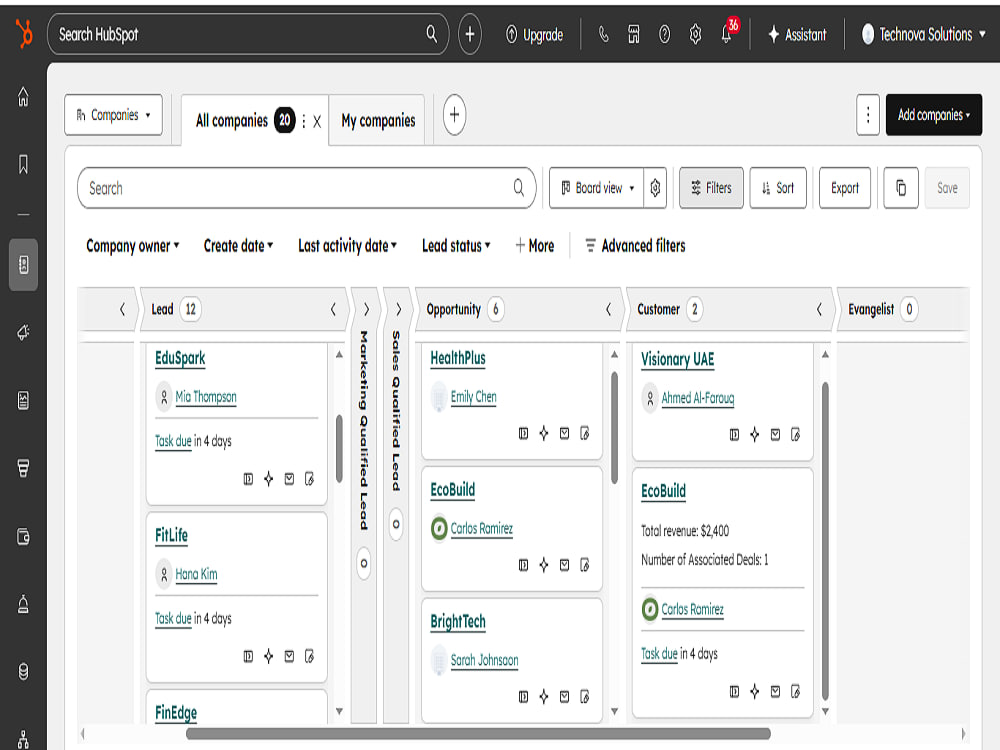Open Mia Thompson contact link

pyautogui.click(x=206, y=397)
